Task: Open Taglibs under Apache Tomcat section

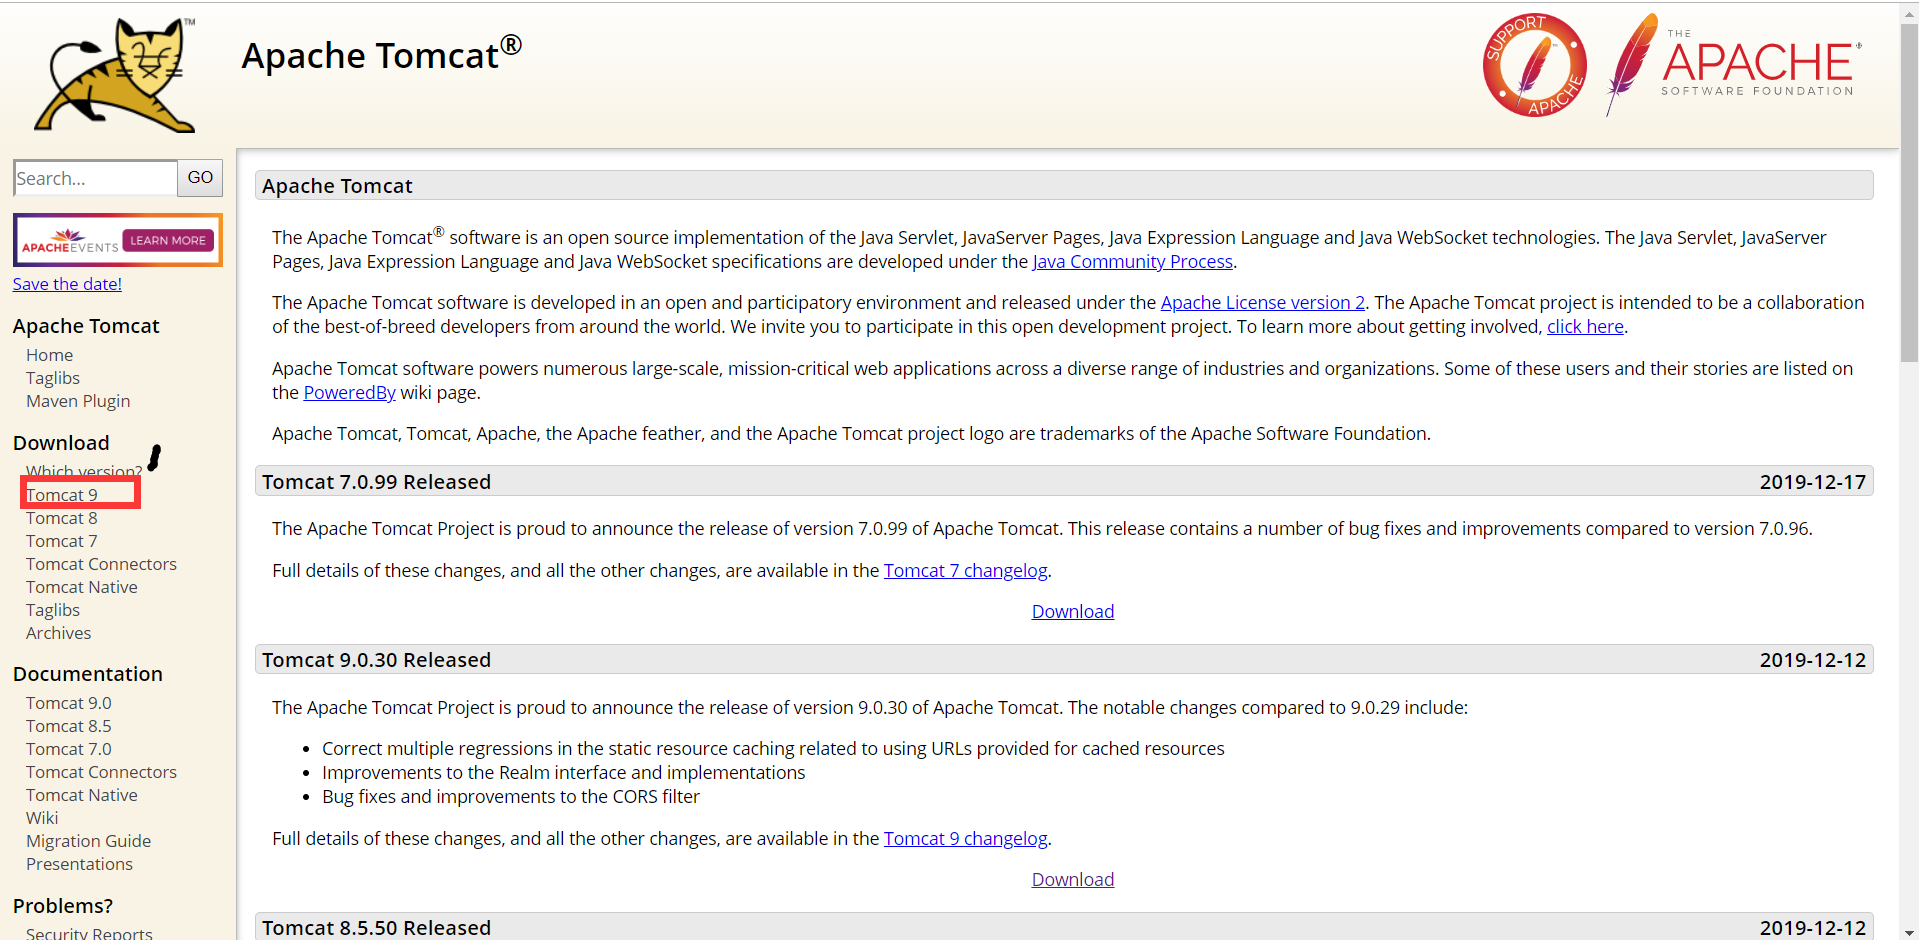Action: [x=53, y=378]
